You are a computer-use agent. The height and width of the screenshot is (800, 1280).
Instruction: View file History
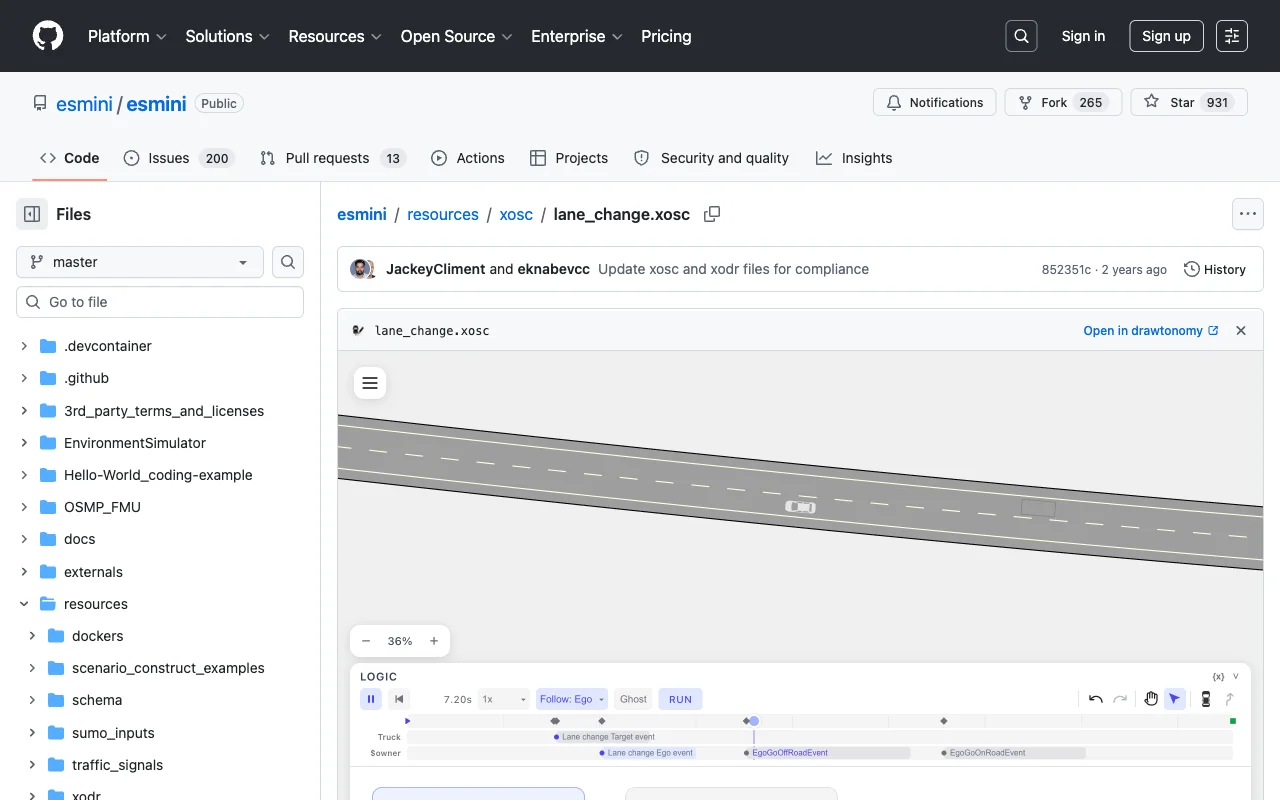click(1215, 269)
